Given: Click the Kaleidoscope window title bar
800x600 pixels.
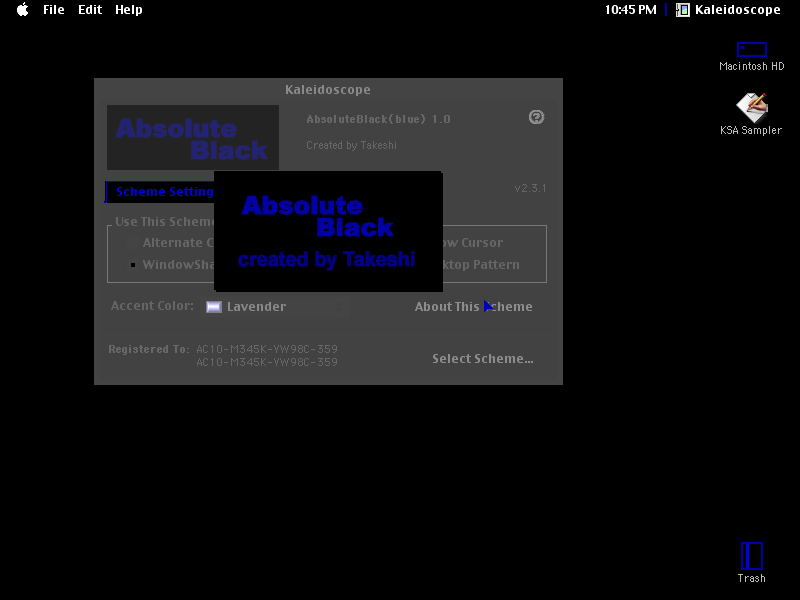Looking at the screenshot, I should coord(328,90).
